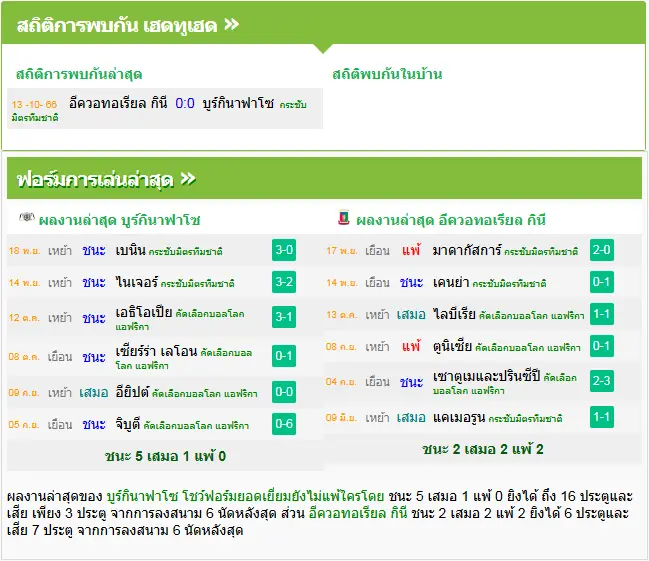Click the 0-6 score badge for จิบูตี
The height and width of the screenshot is (561, 649).
[284, 424]
